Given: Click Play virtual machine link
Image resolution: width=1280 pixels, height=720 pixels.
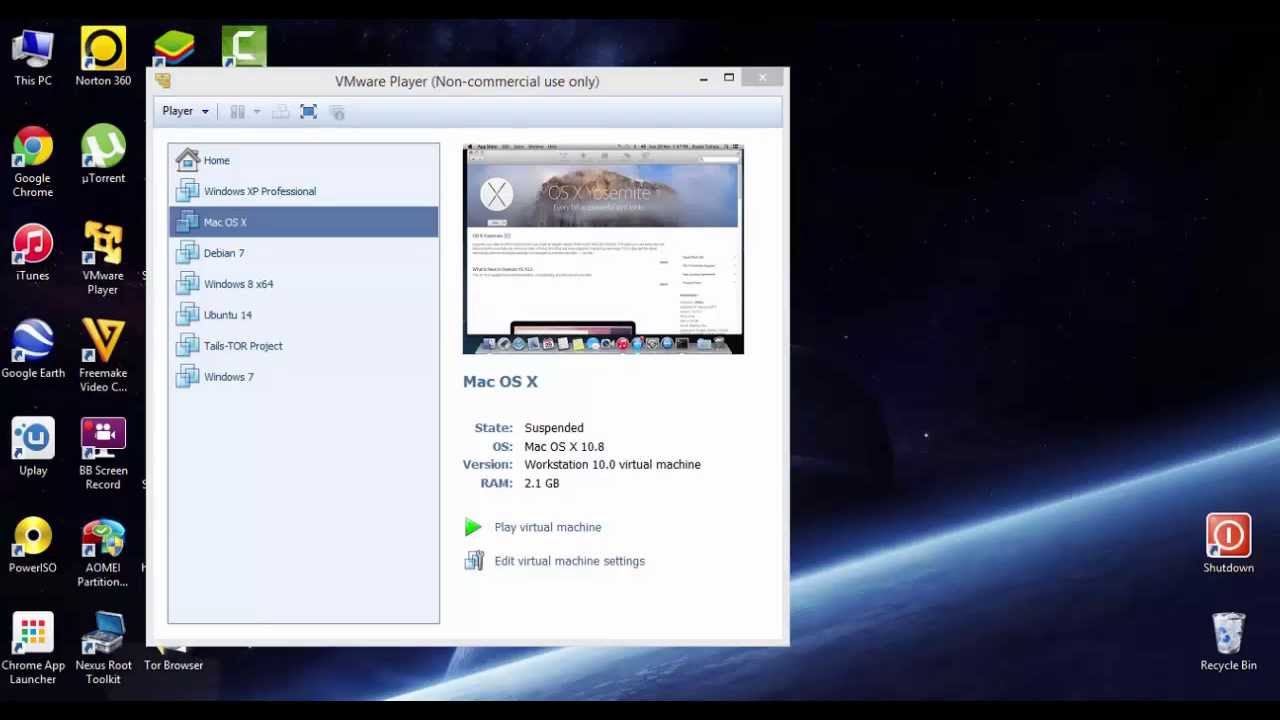Looking at the screenshot, I should click(x=547, y=527).
